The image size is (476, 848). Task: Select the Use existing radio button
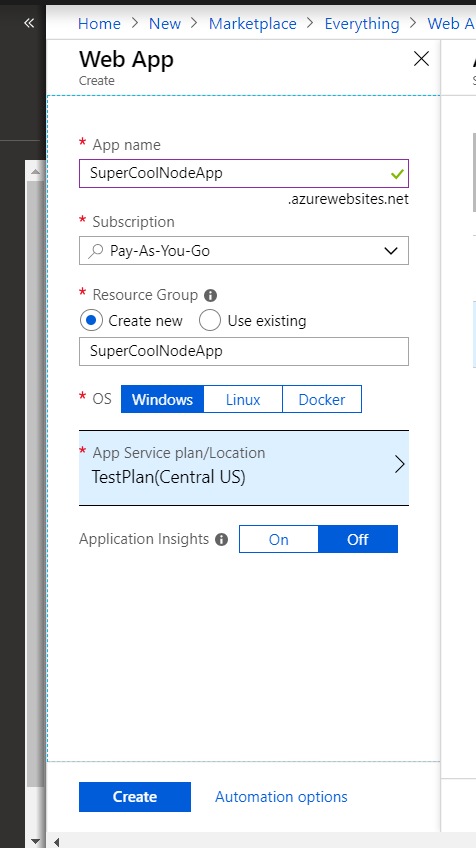click(x=209, y=321)
